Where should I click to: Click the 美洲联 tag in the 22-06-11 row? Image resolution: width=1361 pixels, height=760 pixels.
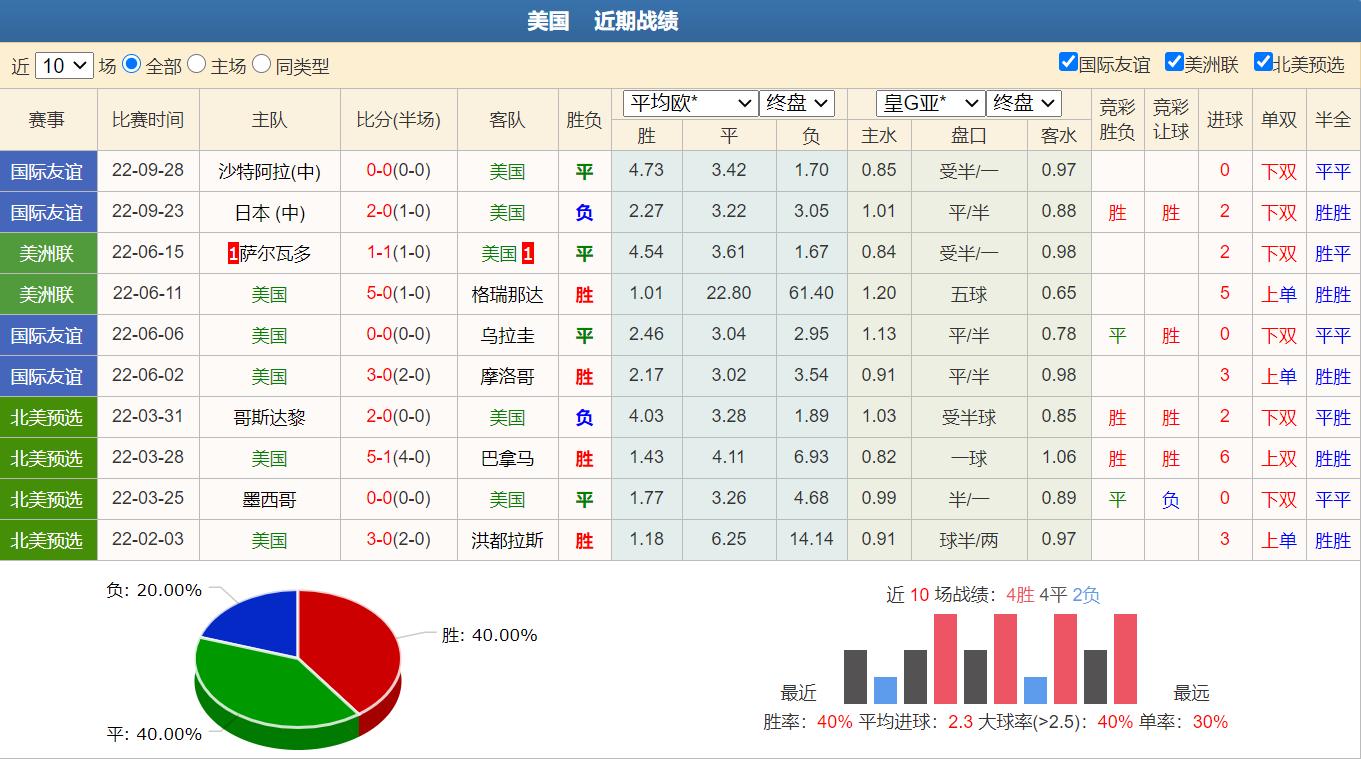[48, 294]
